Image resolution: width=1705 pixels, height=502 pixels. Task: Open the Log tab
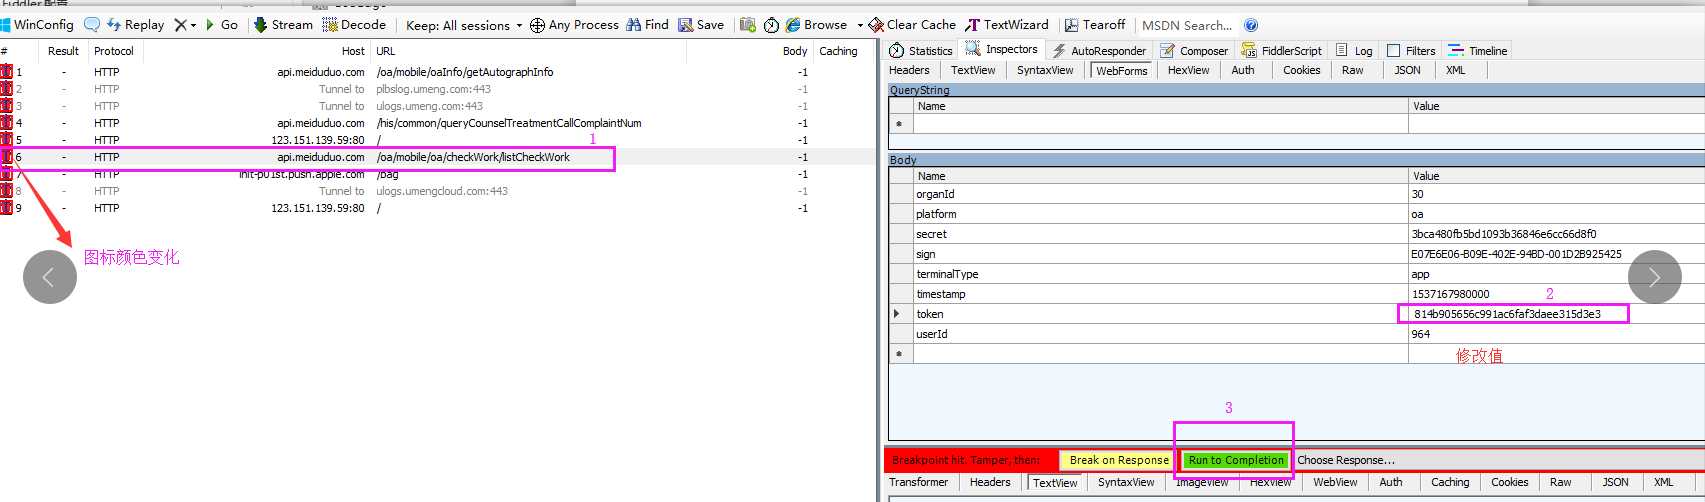(1355, 50)
